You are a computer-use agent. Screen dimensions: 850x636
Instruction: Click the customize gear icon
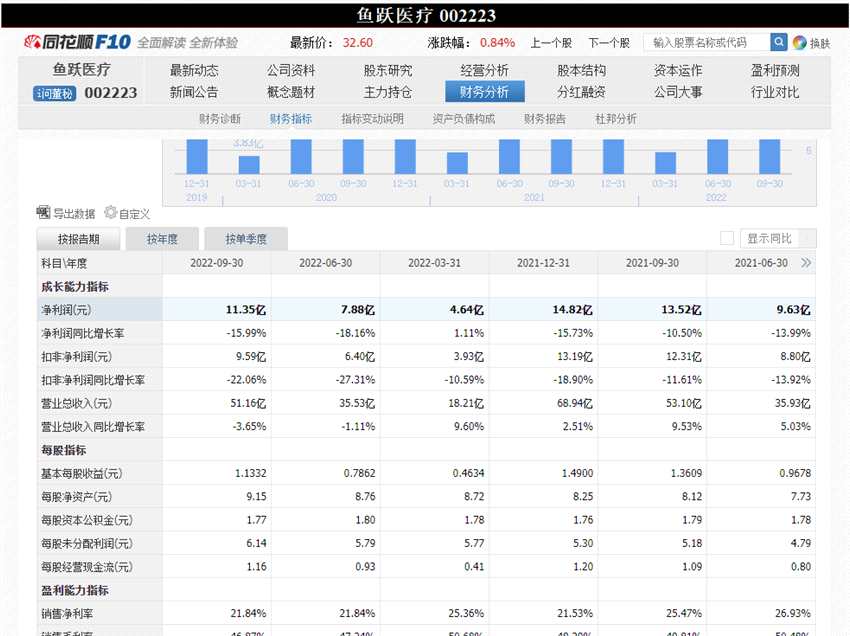pos(111,212)
